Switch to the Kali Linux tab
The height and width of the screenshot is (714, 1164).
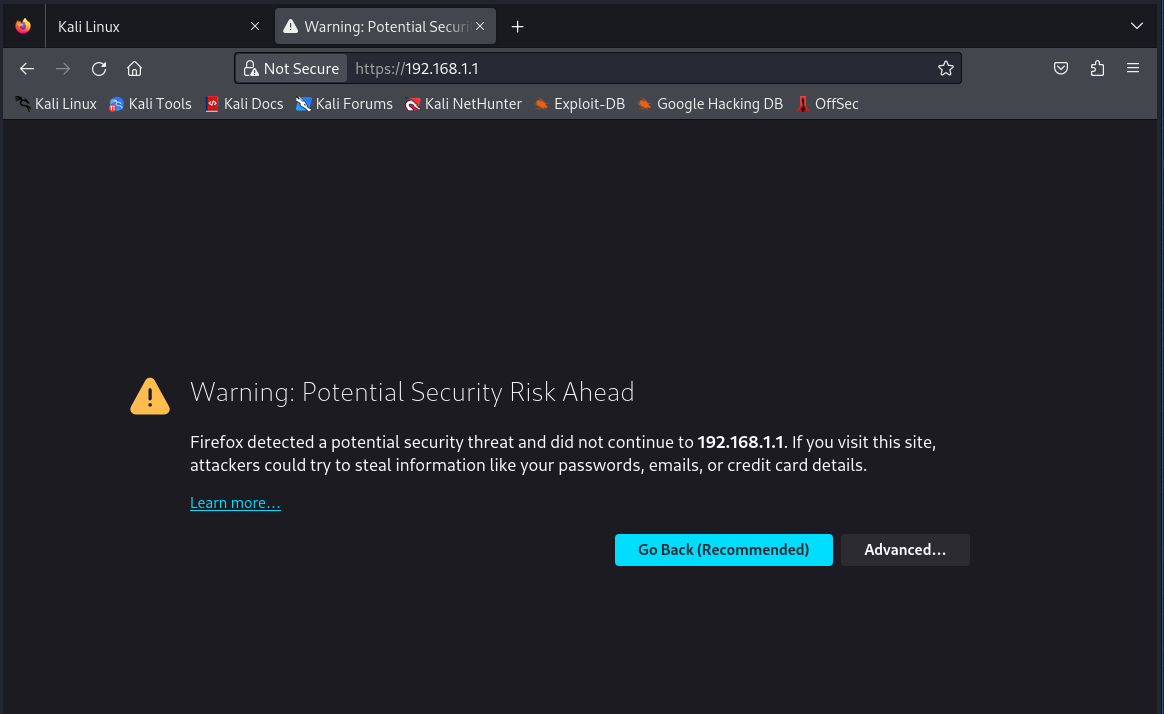[140, 27]
